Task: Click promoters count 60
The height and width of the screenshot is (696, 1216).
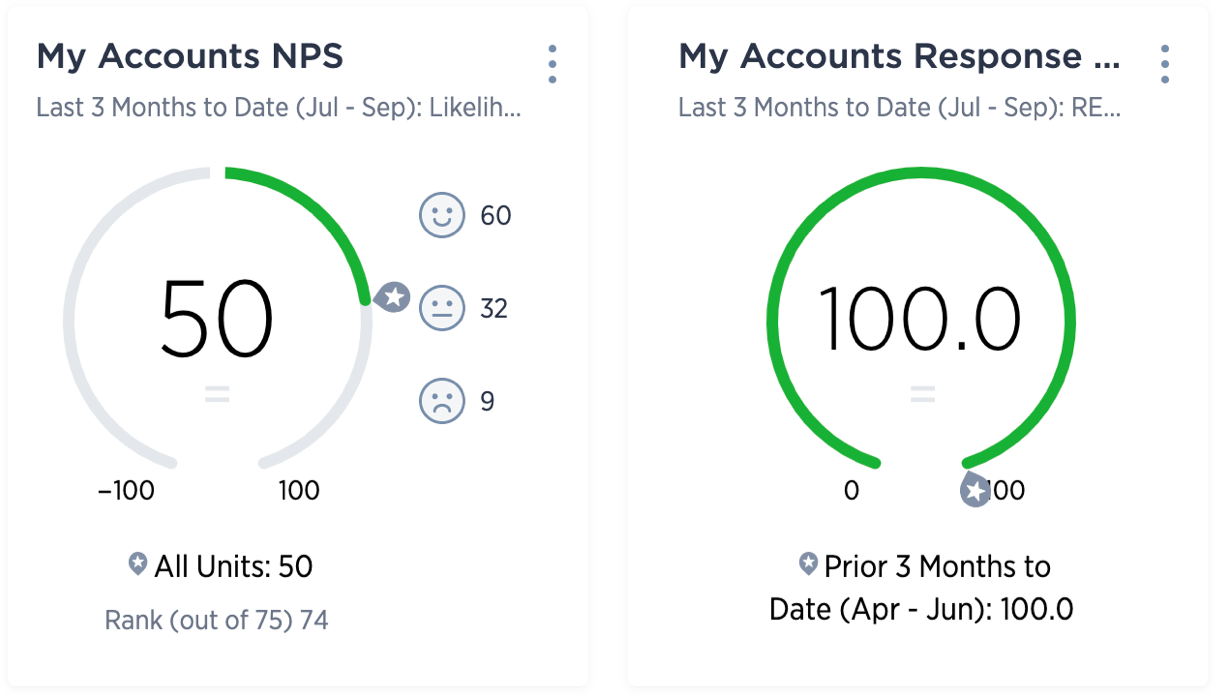Action: 496,215
